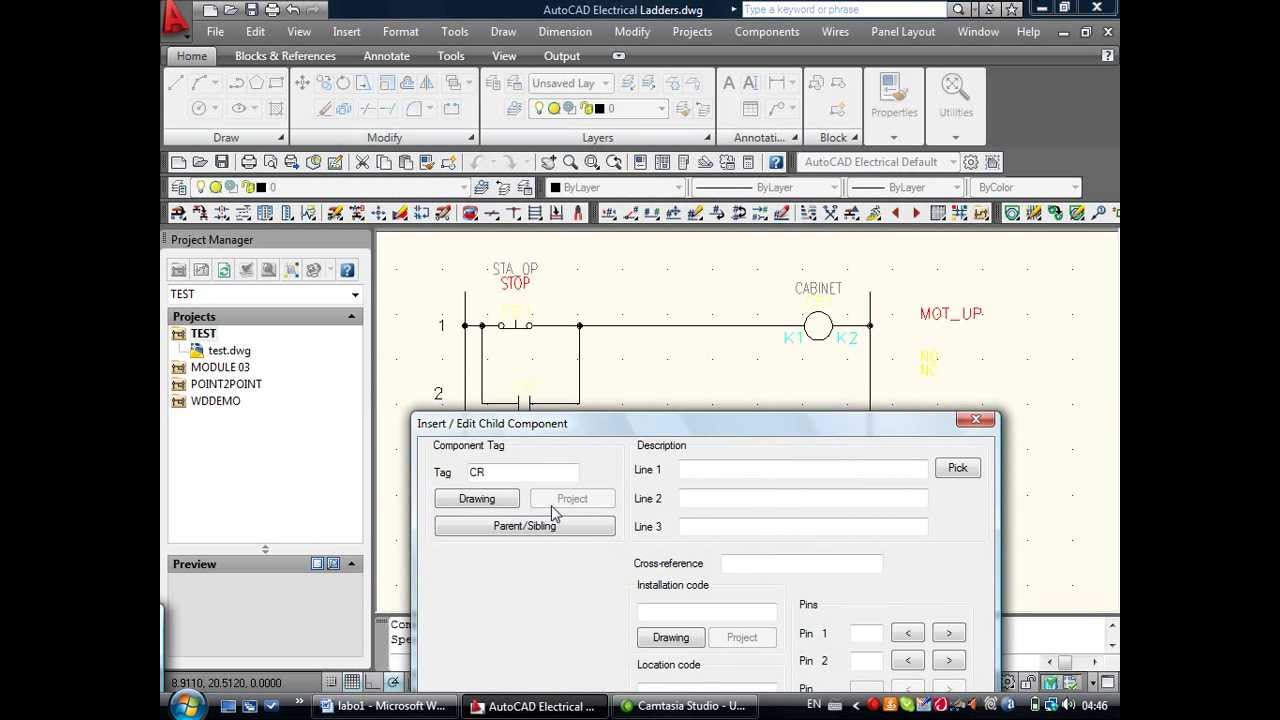
Task: Click Pin 2 previous arrow button
Action: coord(908,661)
